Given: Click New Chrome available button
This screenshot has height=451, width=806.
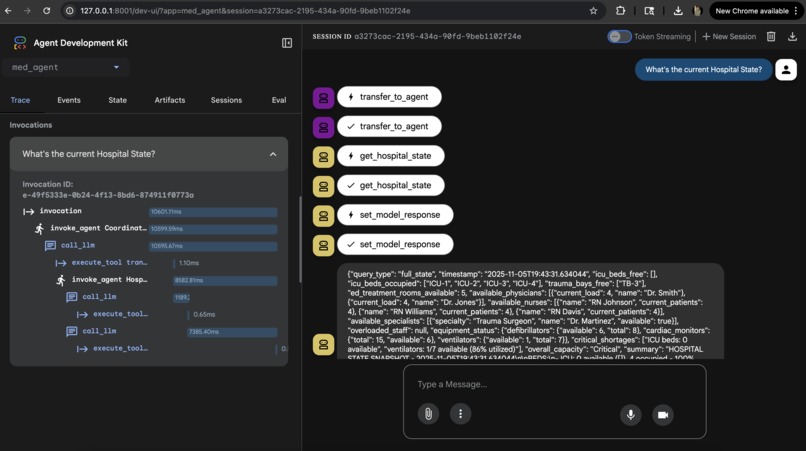Looking at the screenshot, I should pyautogui.click(x=756, y=11).
